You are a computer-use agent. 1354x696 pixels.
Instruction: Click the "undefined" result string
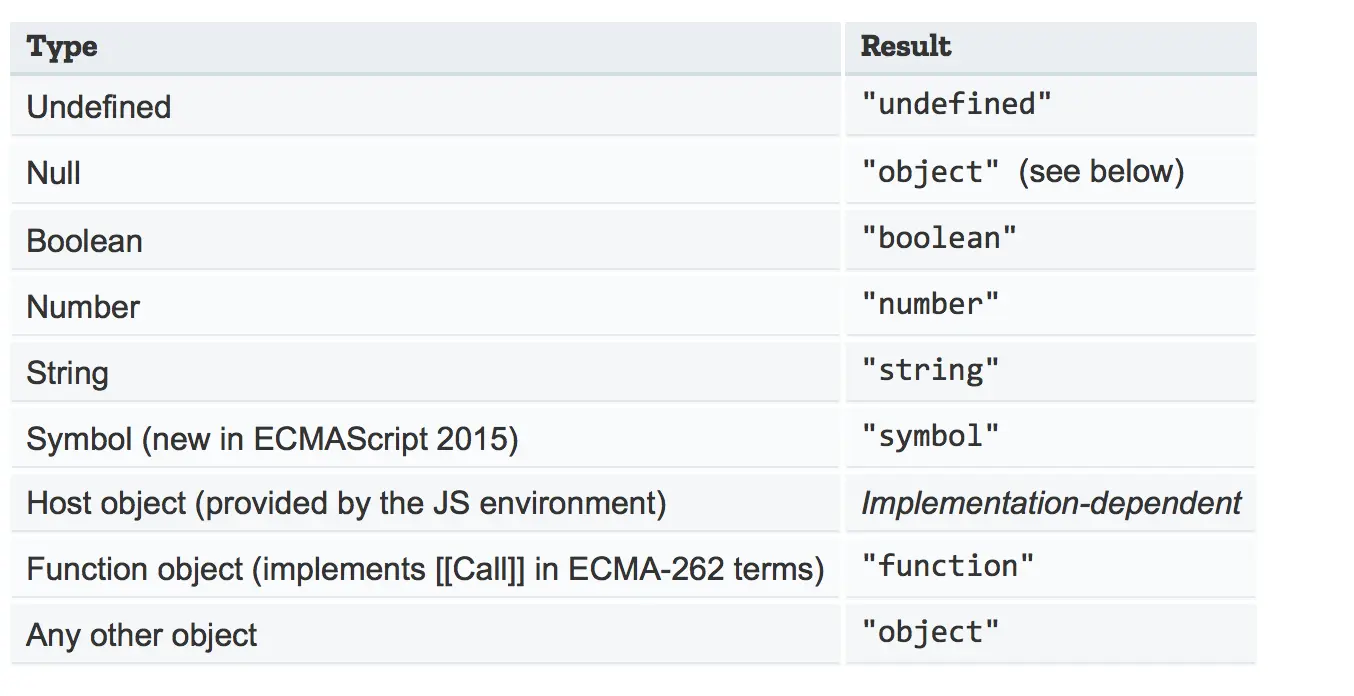coord(957,104)
